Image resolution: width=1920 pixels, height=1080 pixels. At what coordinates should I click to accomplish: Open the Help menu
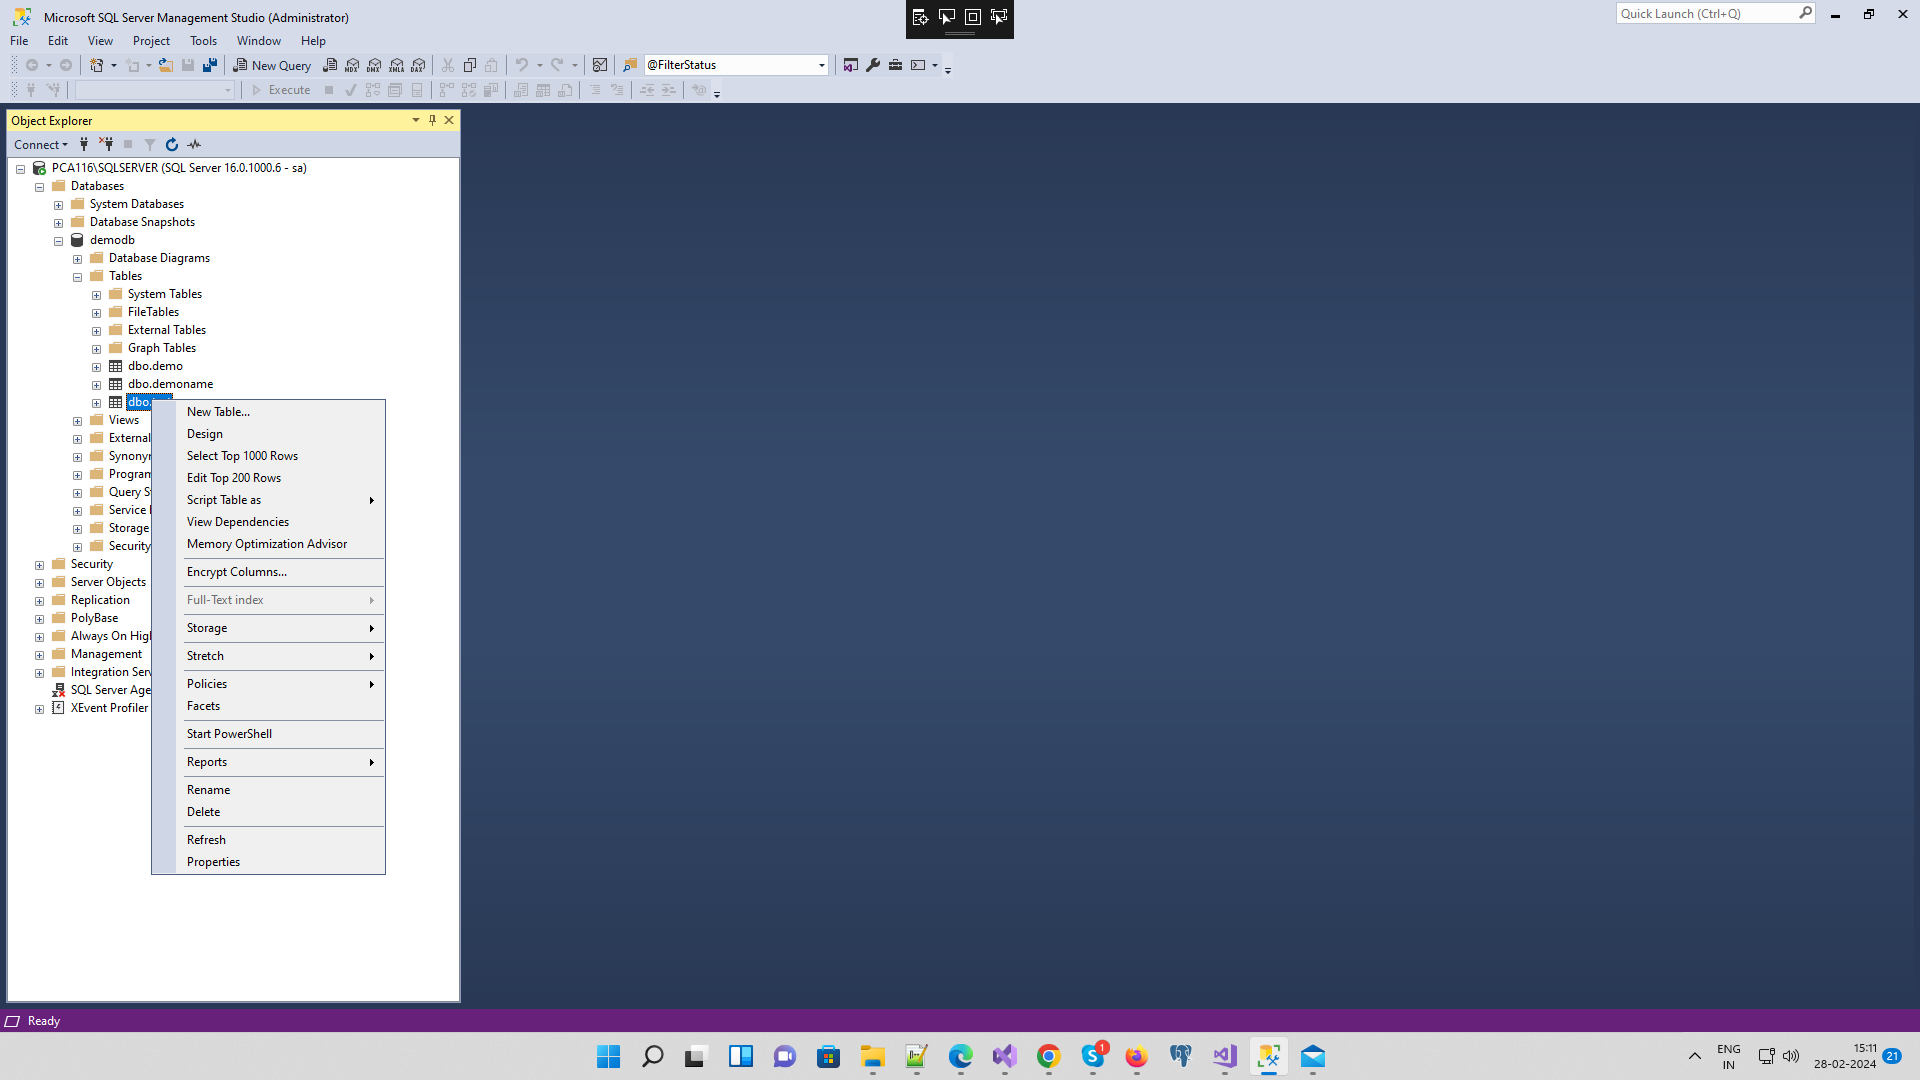(x=313, y=41)
